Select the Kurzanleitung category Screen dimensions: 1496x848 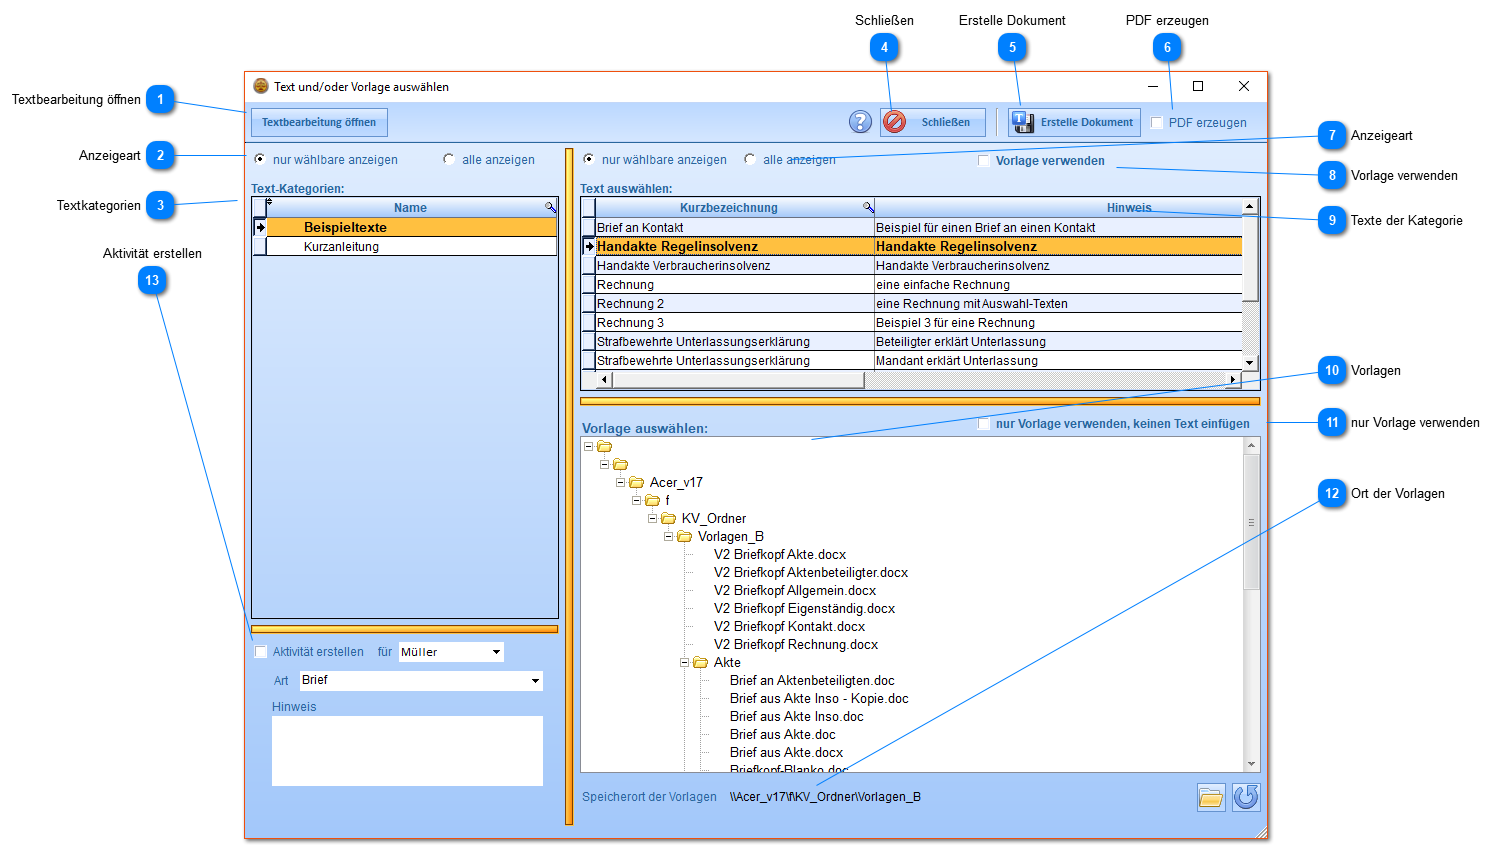(x=341, y=247)
